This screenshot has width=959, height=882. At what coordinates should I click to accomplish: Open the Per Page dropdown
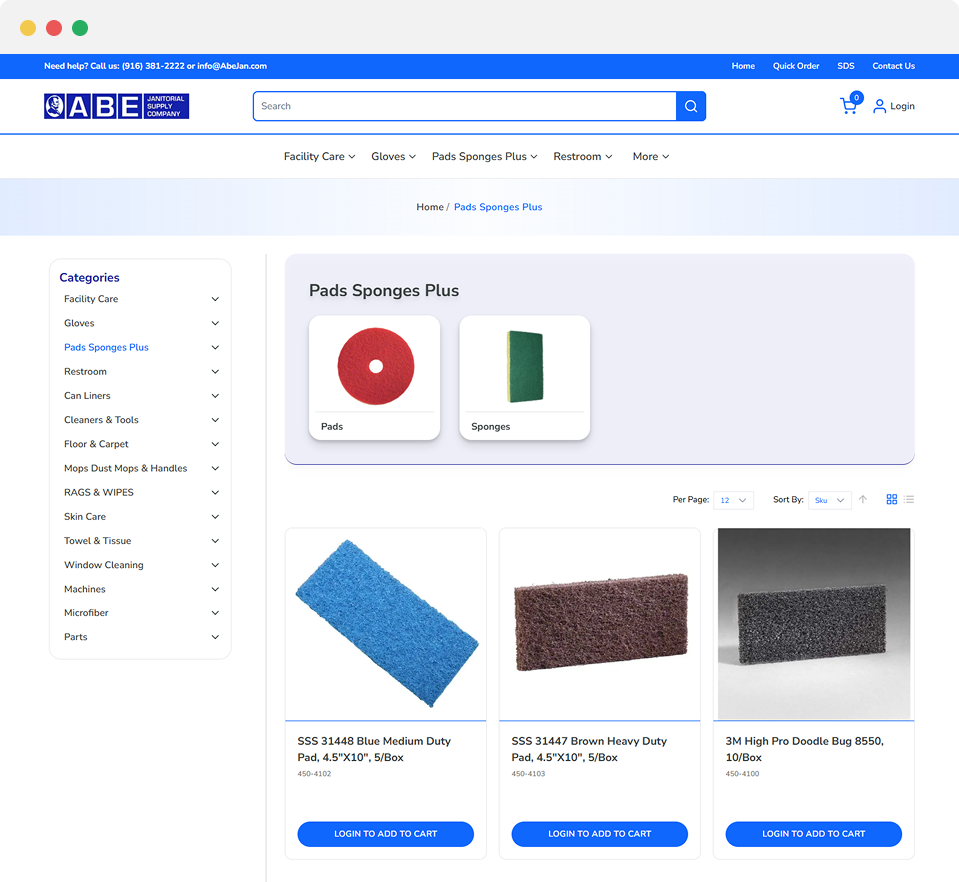pos(733,500)
